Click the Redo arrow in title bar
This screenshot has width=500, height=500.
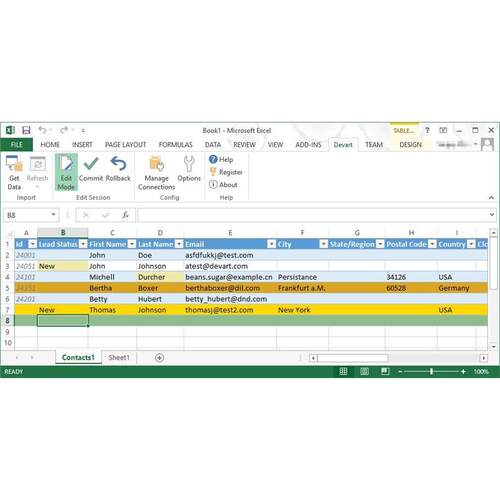pyautogui.click(x=64, y=130)
